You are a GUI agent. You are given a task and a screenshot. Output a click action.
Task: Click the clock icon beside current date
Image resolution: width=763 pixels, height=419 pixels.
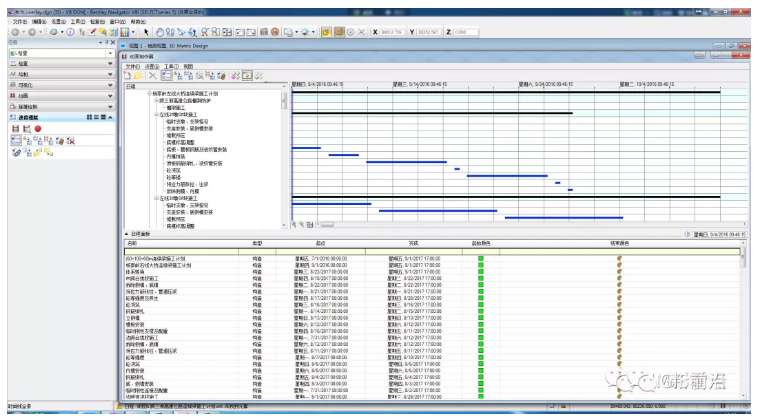click(687, 234)
